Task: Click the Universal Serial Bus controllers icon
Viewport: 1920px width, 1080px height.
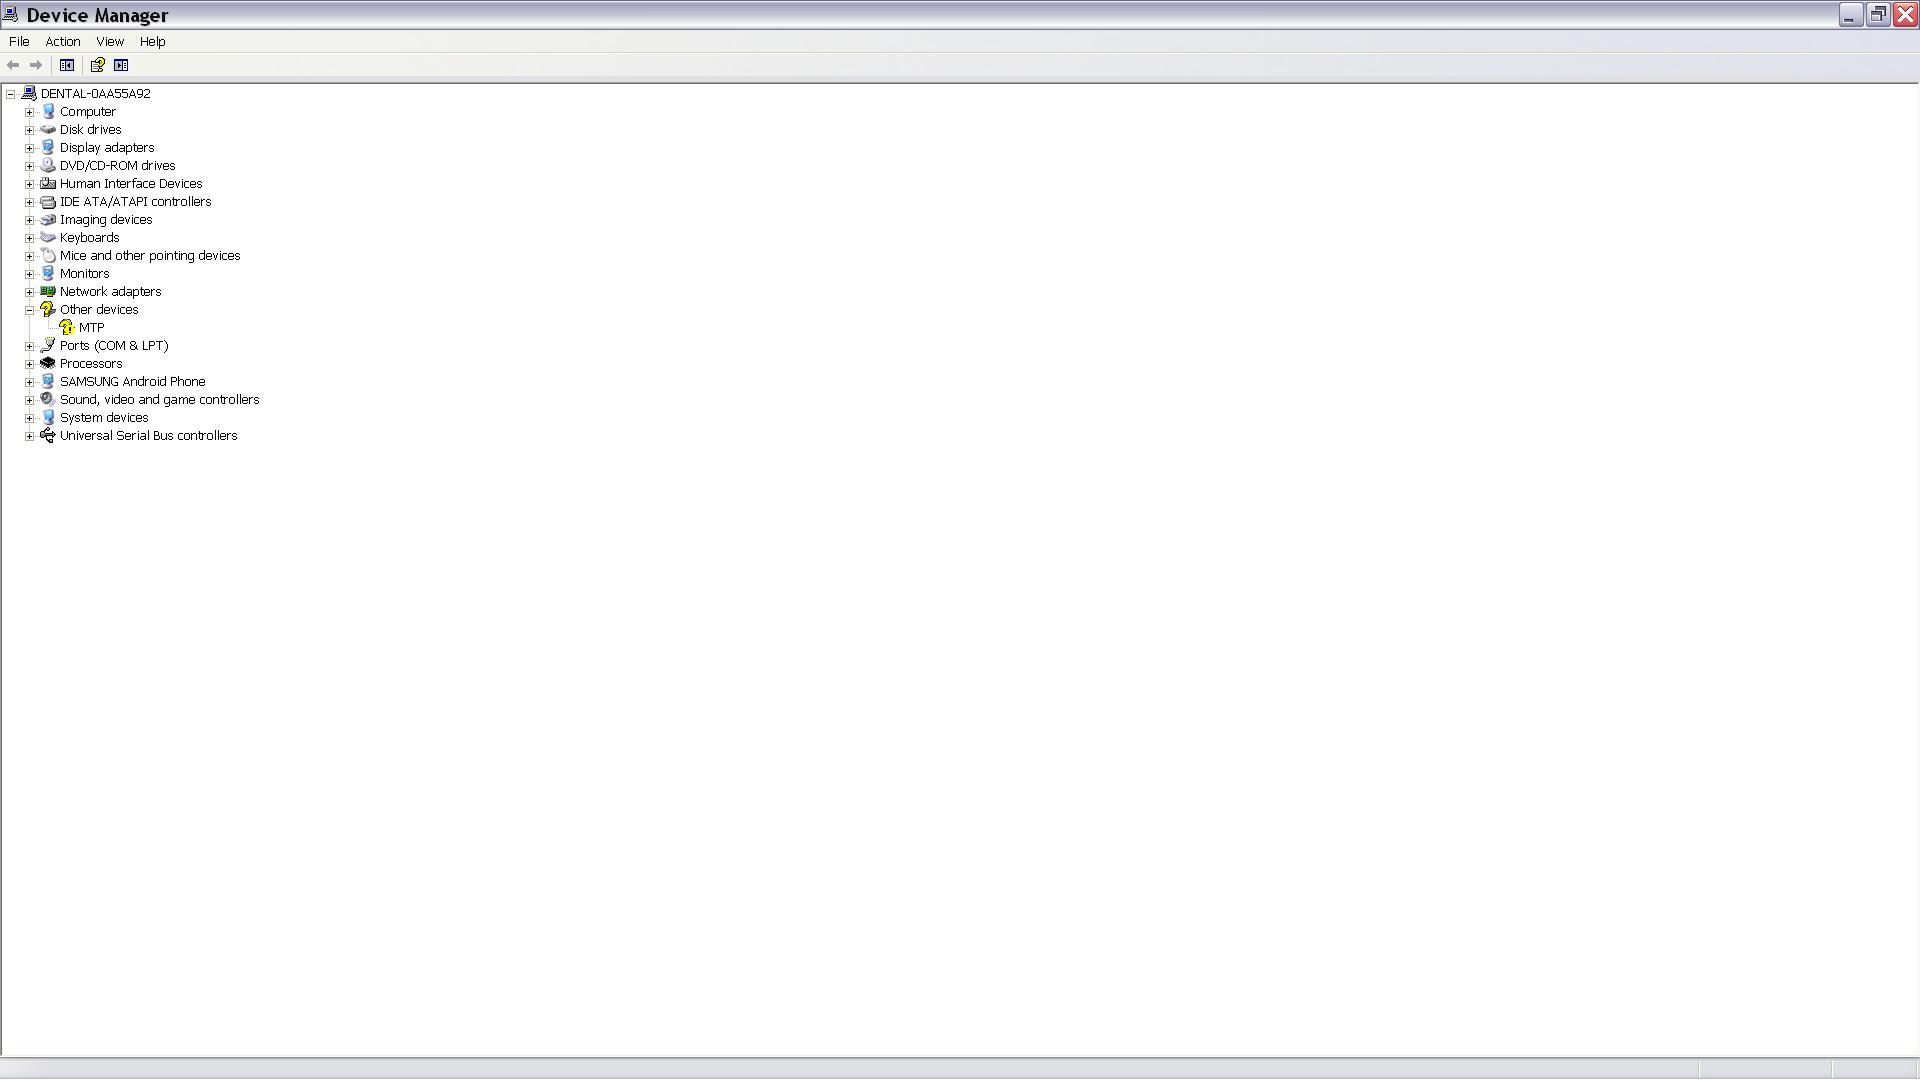Action: pyautogui.click(x=48, y=436)
